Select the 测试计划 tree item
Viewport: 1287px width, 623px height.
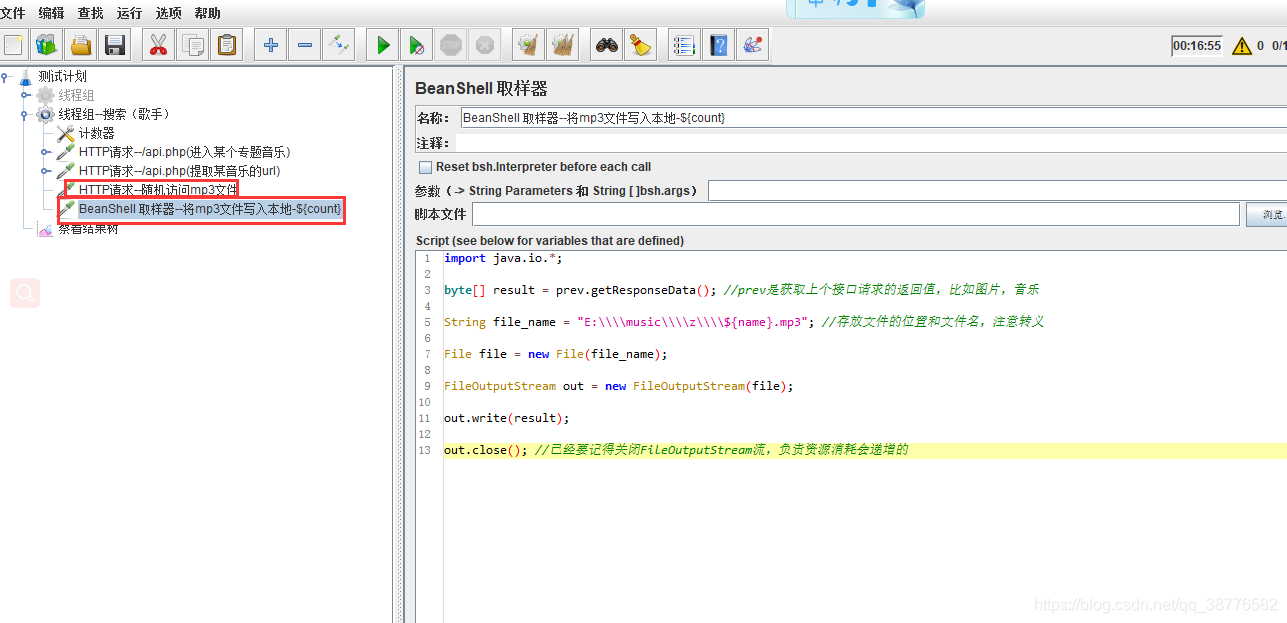pyautogui.click(x=62, y=76)
